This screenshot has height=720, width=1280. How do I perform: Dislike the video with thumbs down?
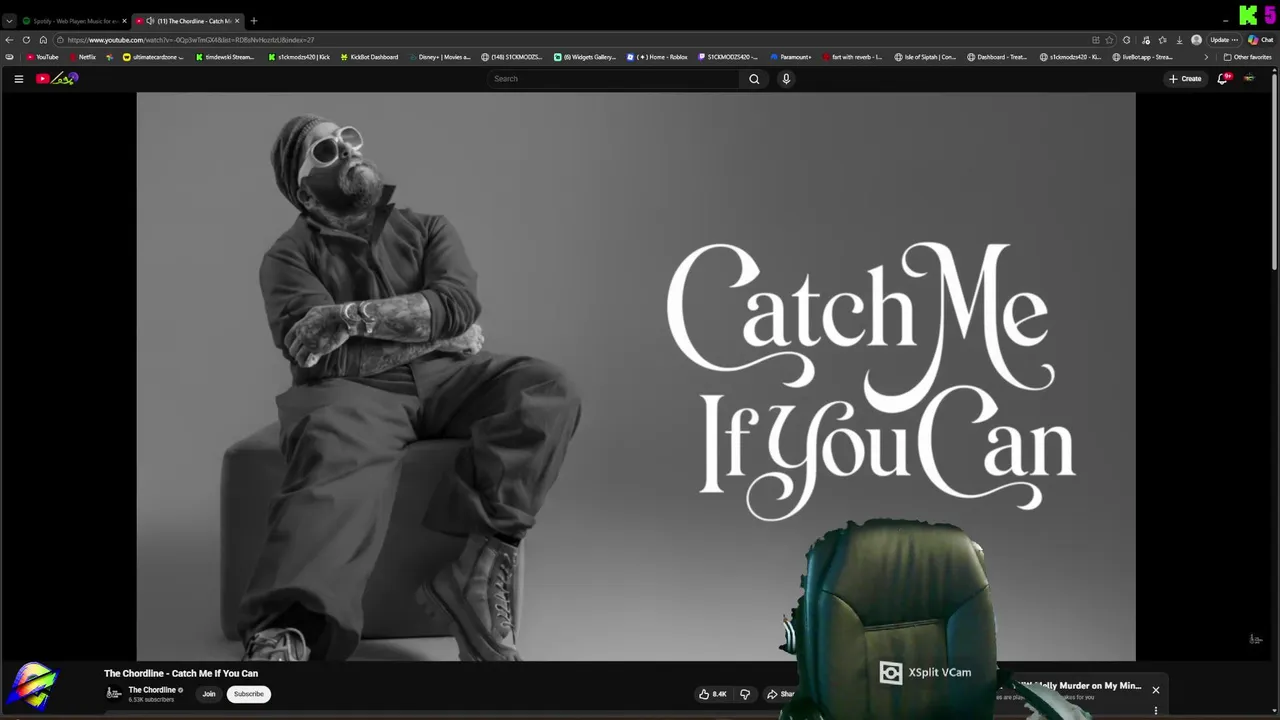pos(744,694)
